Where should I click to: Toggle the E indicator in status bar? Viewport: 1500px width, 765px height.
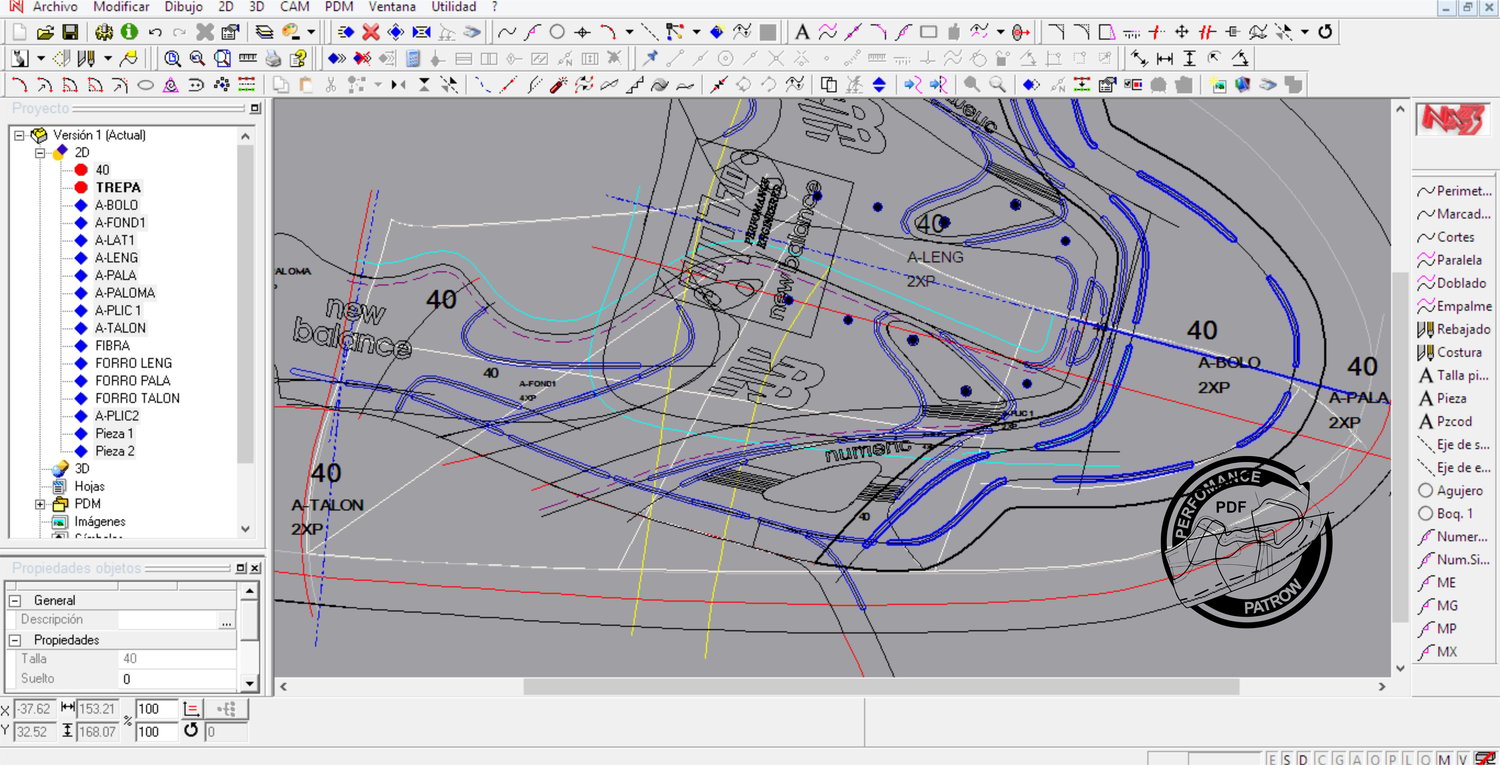point(1272,759)
